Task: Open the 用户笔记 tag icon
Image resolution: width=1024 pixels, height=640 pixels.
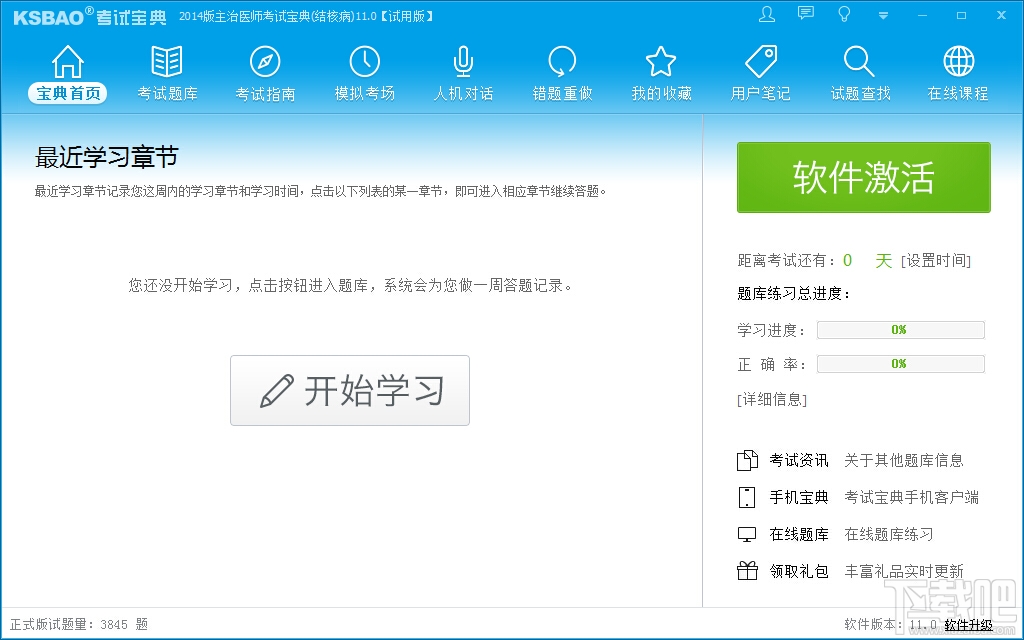Action: (761, 61)
